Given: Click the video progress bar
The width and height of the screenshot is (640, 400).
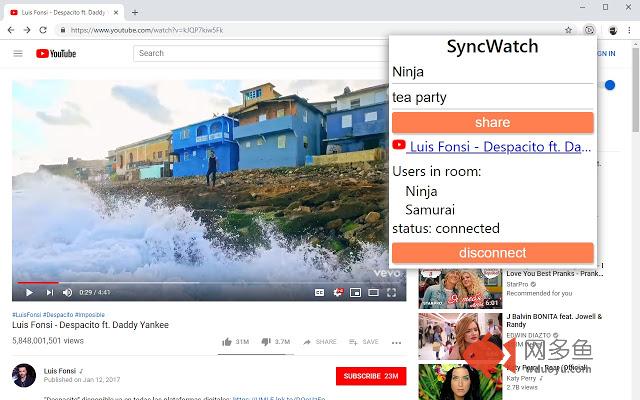Looking at the screenshot, I should pyautogui.click(x=200, y=282).
